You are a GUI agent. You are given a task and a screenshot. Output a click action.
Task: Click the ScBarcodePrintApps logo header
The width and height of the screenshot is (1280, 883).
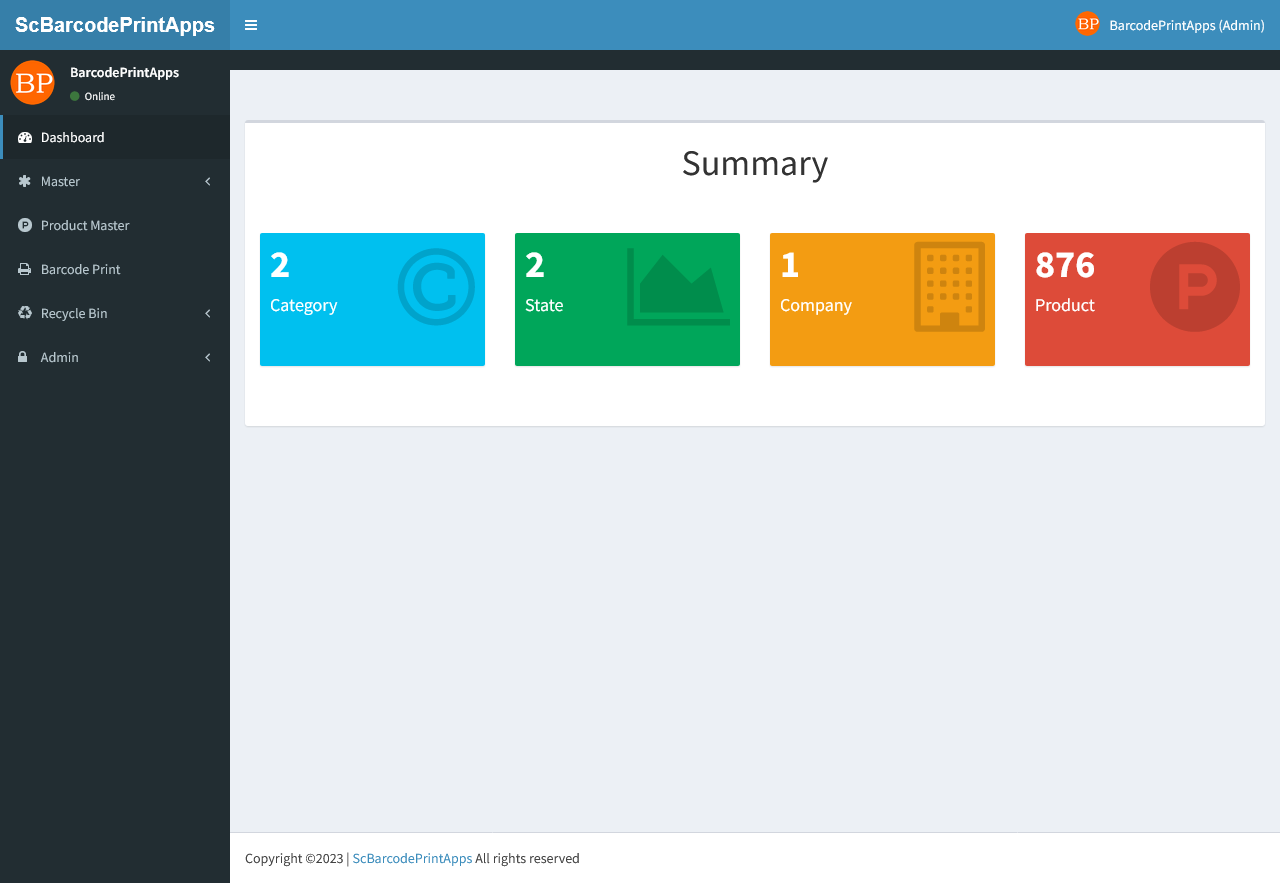pyautogui.click(x=115, y=25)
